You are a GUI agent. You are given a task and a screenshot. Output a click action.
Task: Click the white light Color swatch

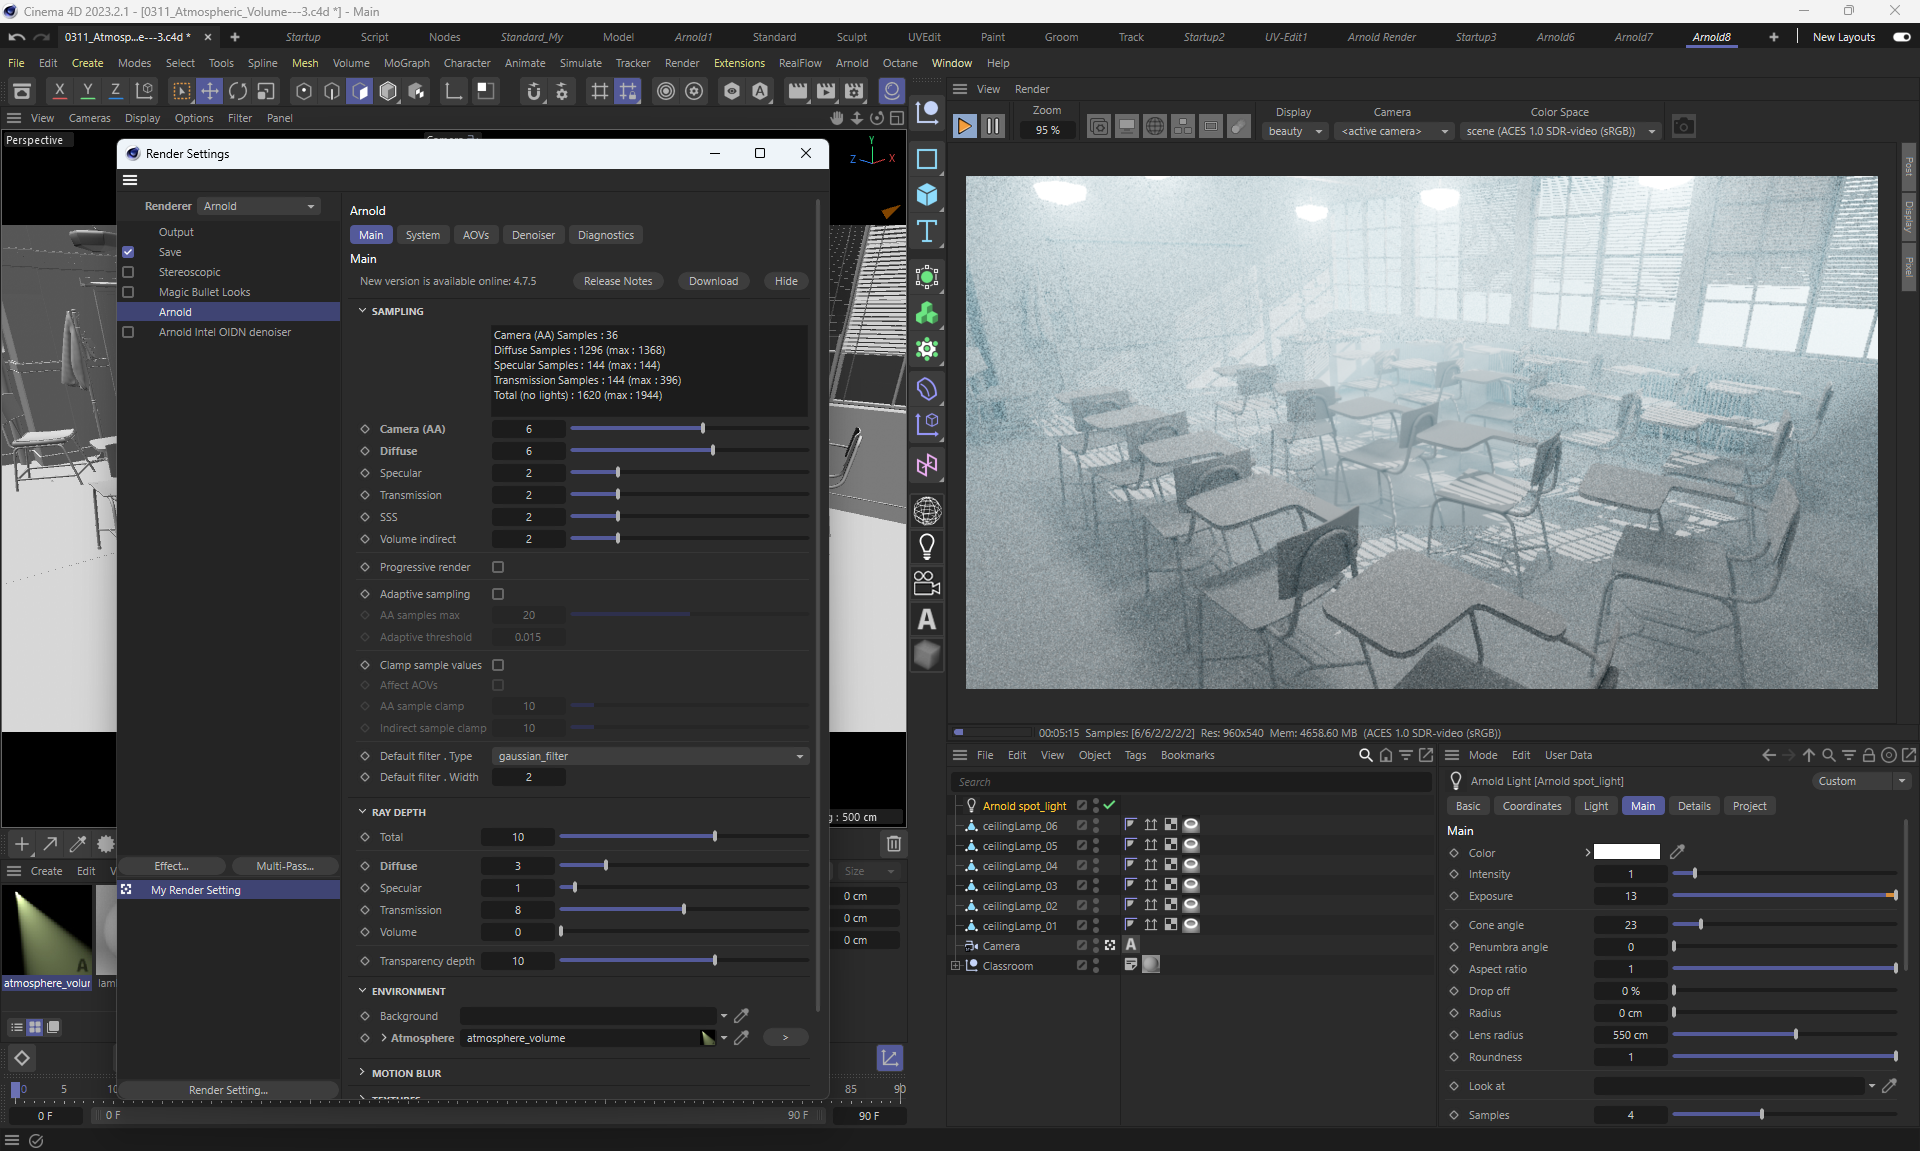pos(1626,852)
